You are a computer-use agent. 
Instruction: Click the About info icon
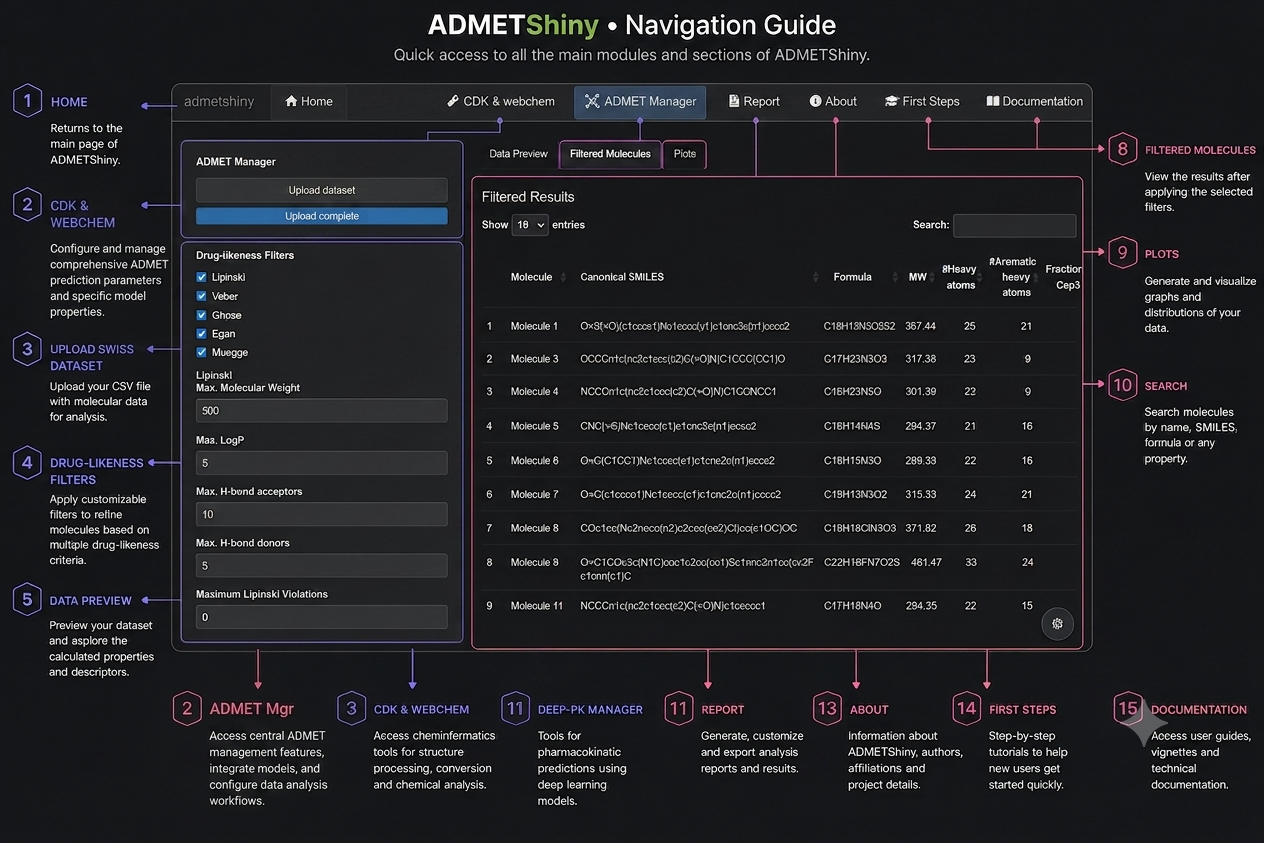pos(815,101)
